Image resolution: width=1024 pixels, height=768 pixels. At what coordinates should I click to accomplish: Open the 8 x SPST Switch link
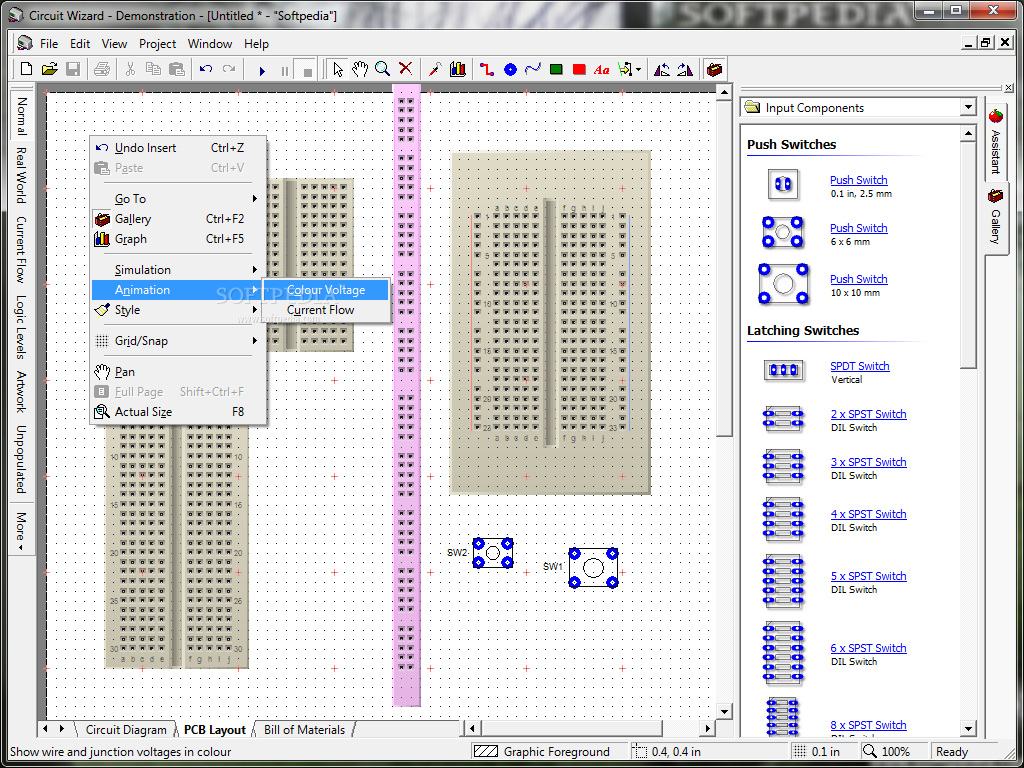pos(868,724)
